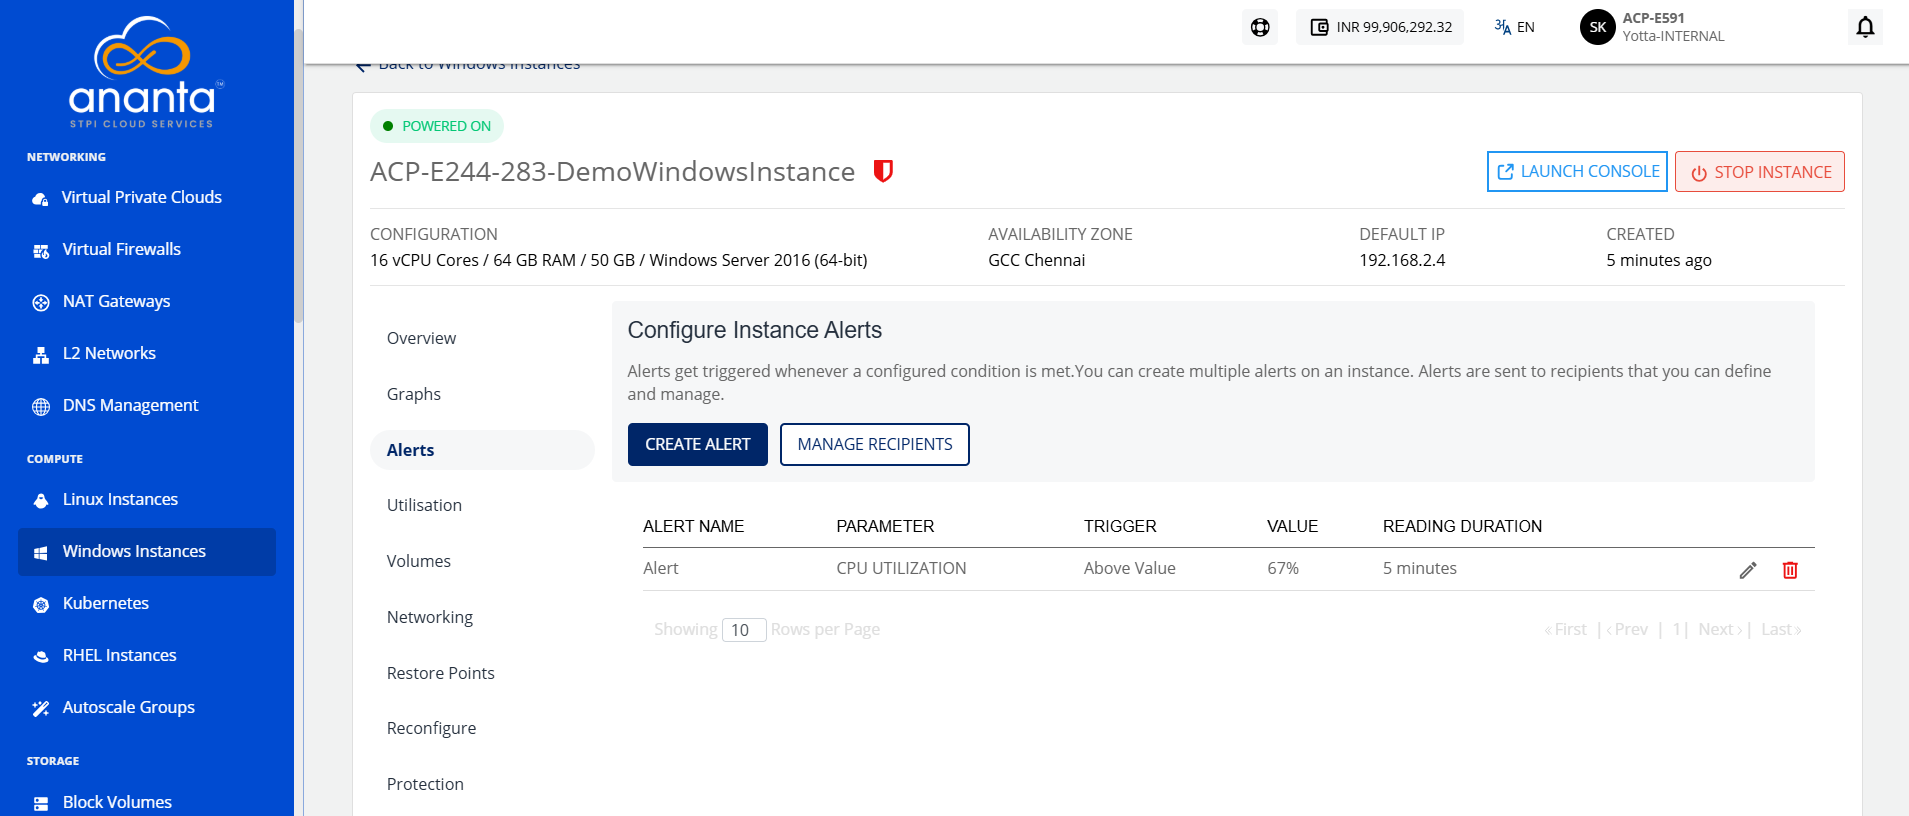This screenshot has width=1909, height=816.
Task: Click the Above Value trigger cell
Action: pyautogui.click(x=1129, y=569)
